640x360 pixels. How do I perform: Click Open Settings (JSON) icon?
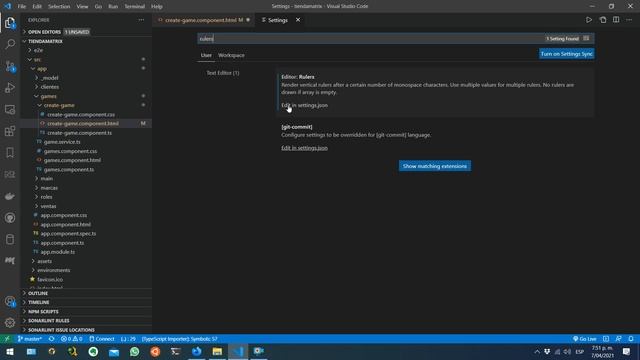pyautogui.click(x=602, y=20)
